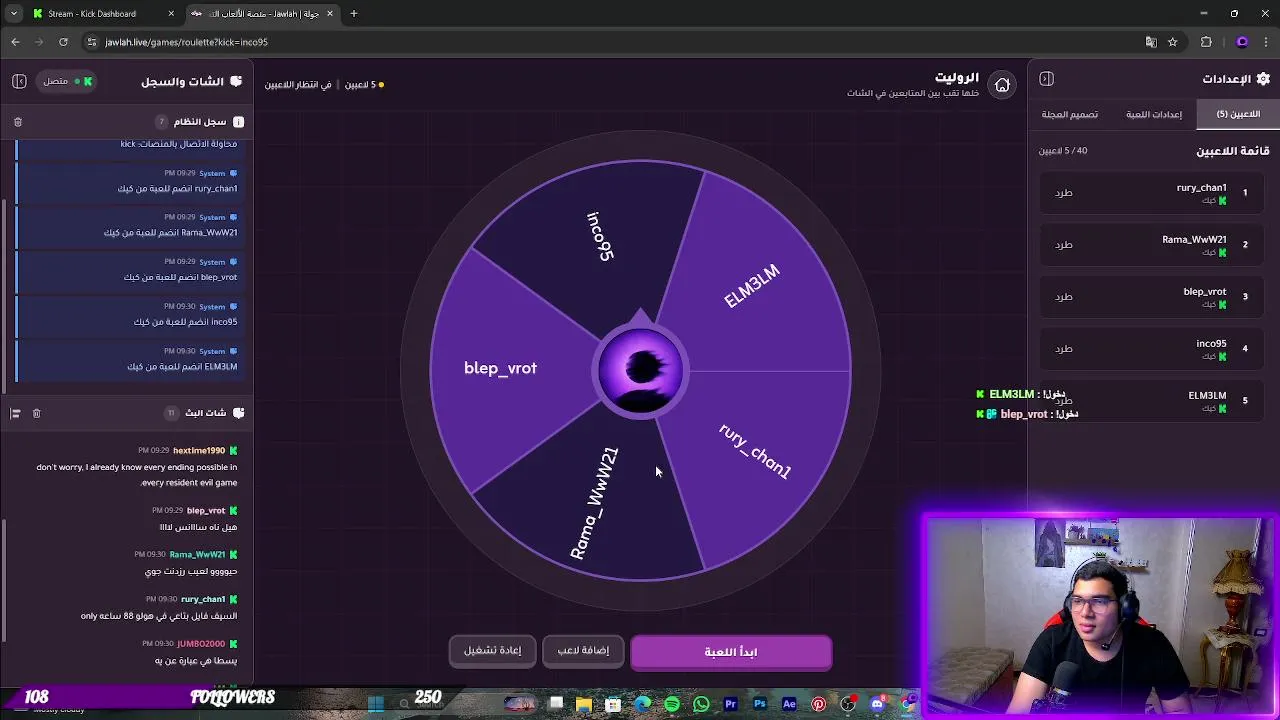Screen dimensions: 1280x720
Task: Open Pinterest from the taskbar
Action: (x=819, y=704)
